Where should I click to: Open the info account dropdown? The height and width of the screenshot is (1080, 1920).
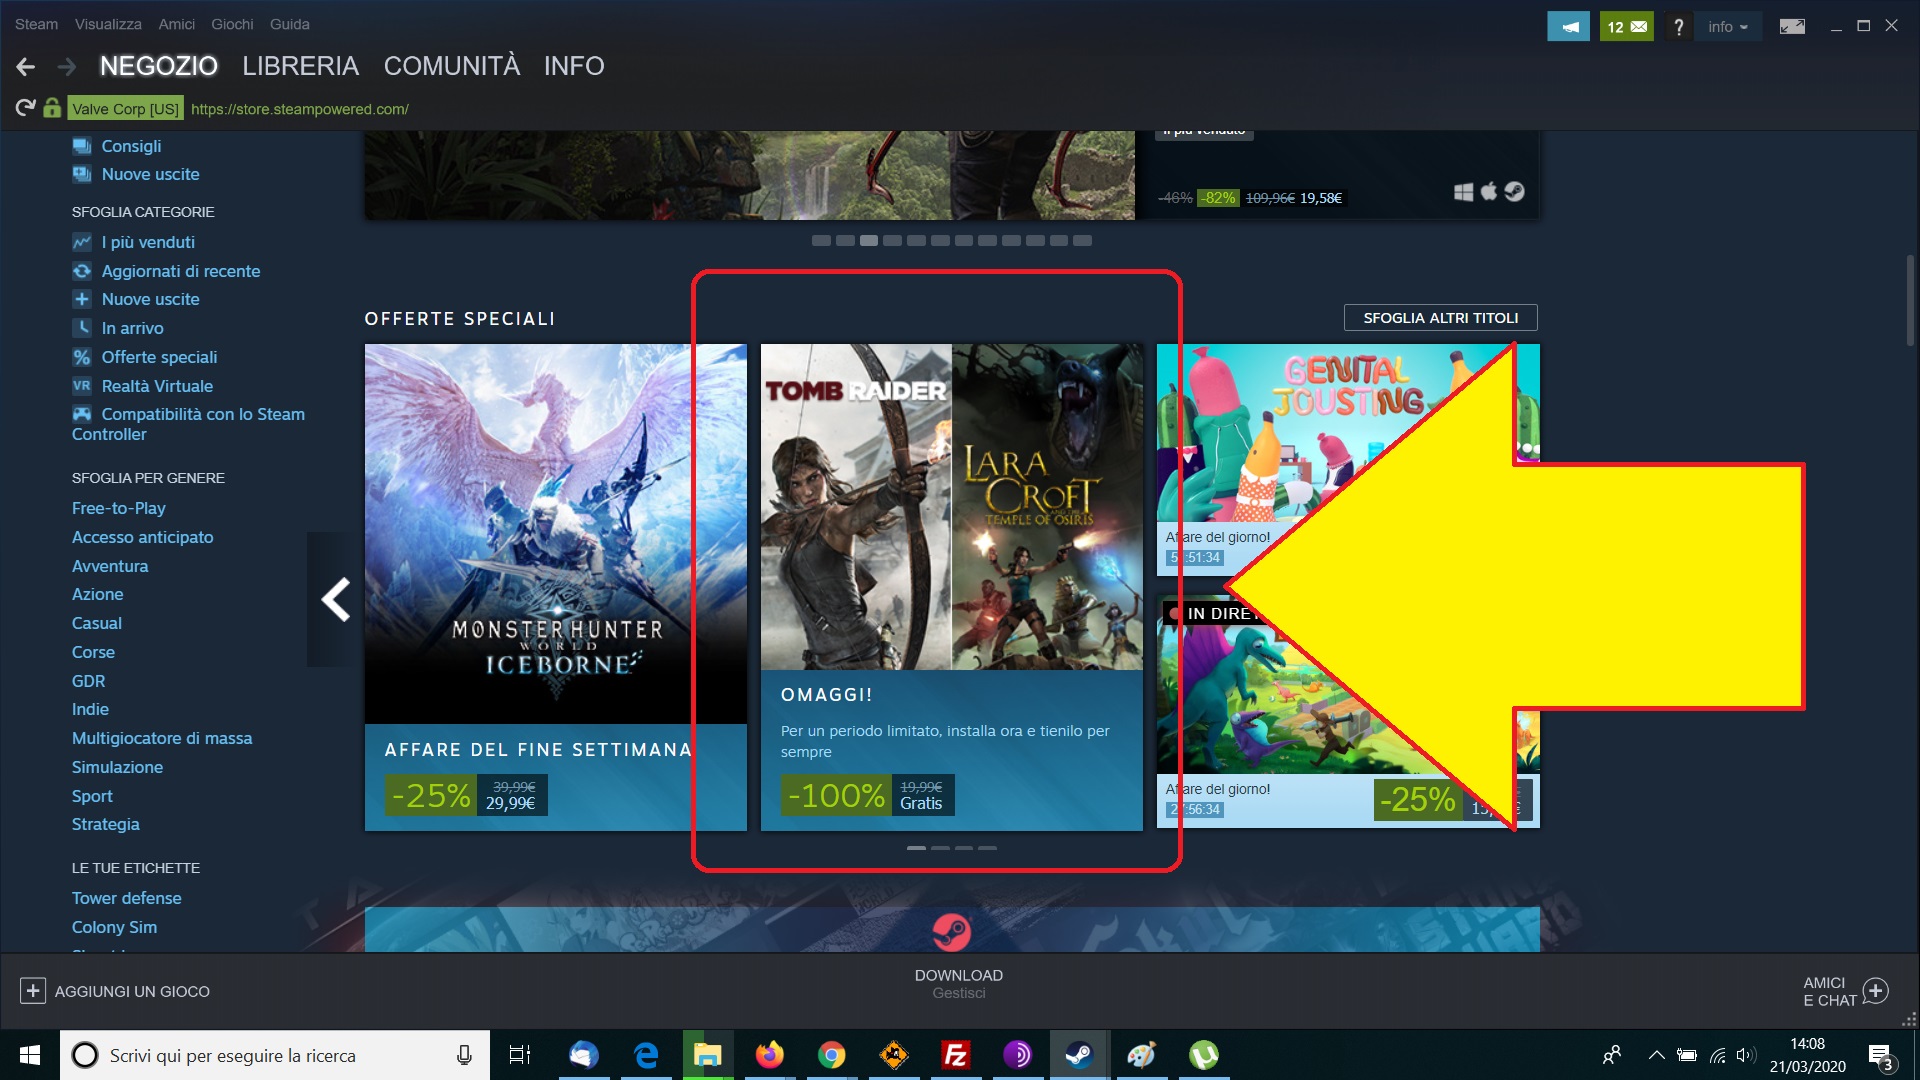coord(1727,27)
